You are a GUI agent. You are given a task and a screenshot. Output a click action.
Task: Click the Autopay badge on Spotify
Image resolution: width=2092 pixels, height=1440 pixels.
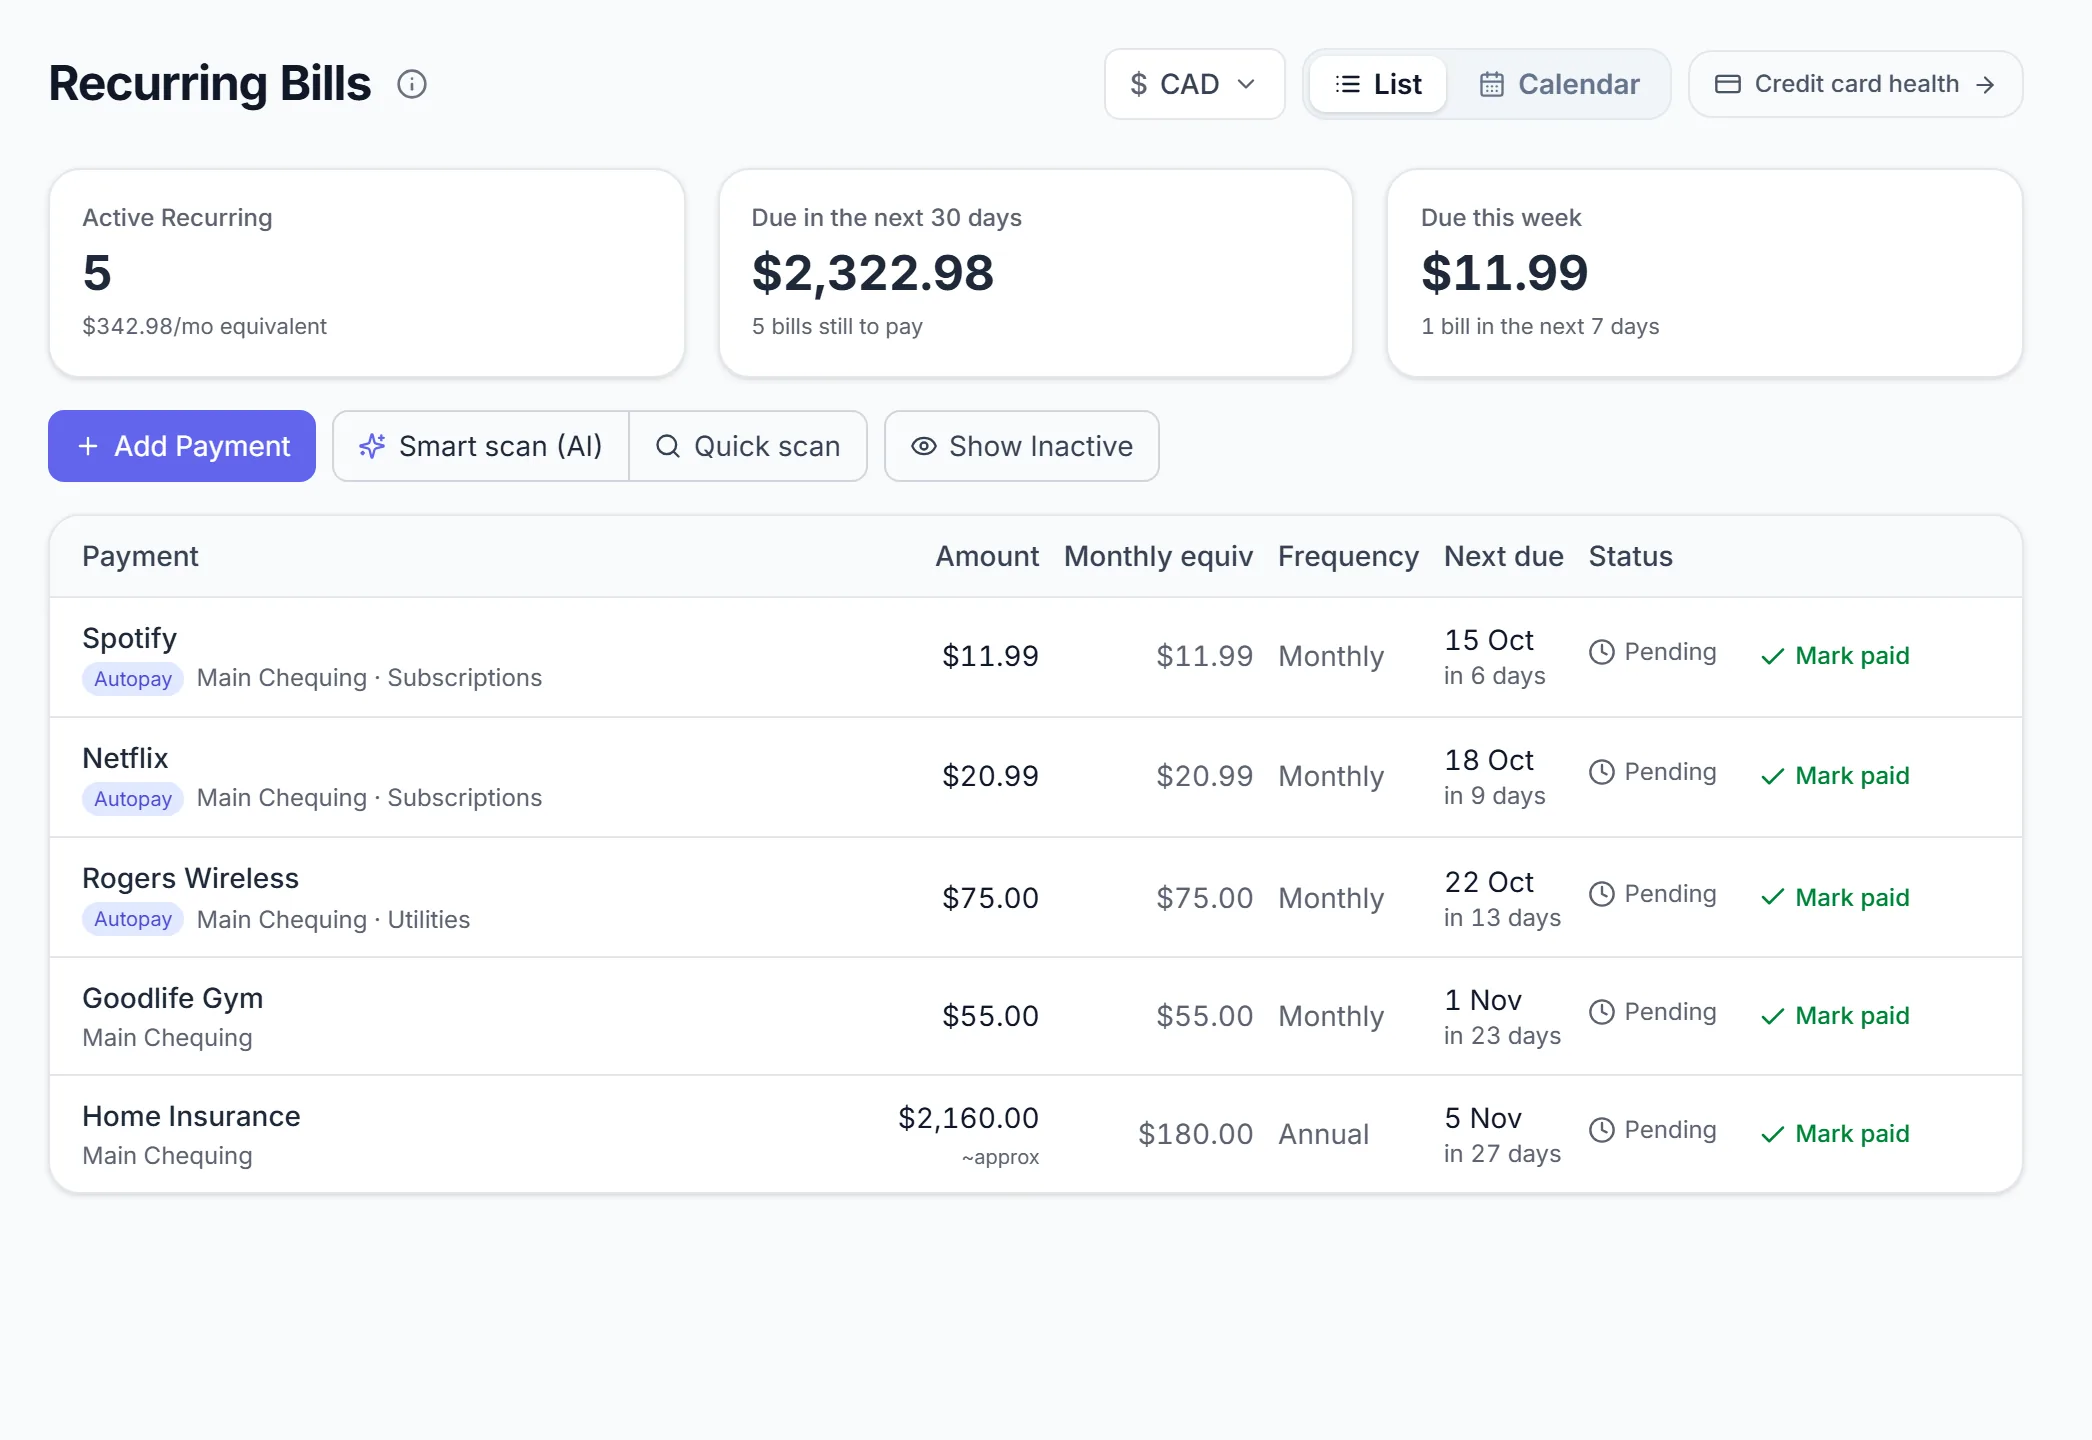[133, 679]
